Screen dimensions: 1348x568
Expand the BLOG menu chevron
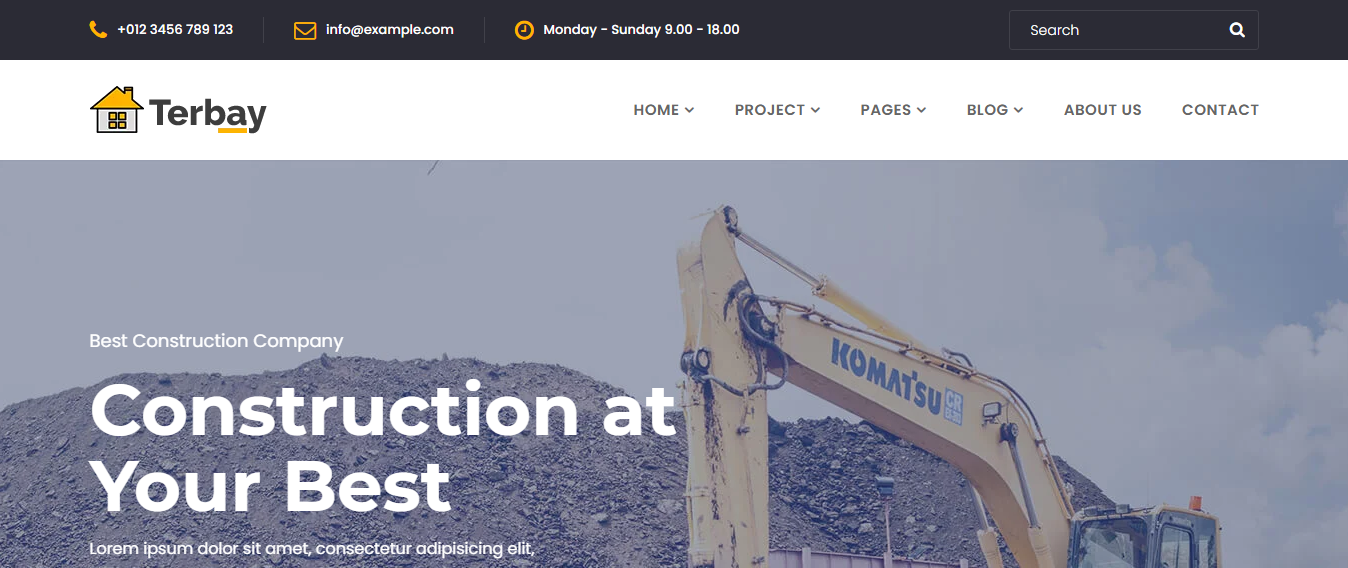pyautogui.click(x=1019, y=110)
